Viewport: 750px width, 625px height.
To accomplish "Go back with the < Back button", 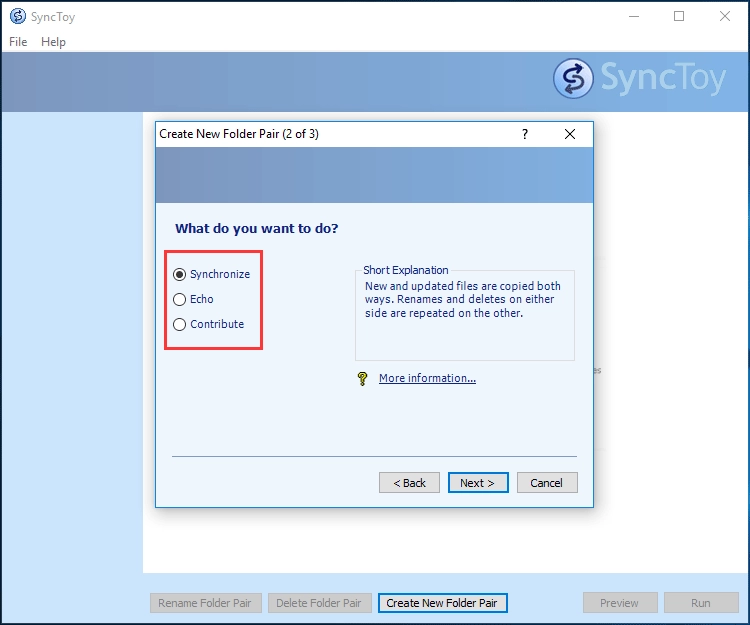I will (409, 482).
